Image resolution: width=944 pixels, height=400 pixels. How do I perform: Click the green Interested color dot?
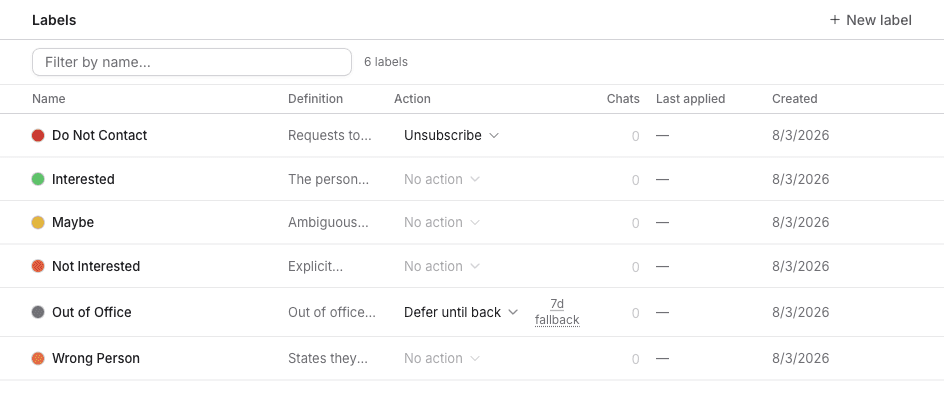point(38,180)
